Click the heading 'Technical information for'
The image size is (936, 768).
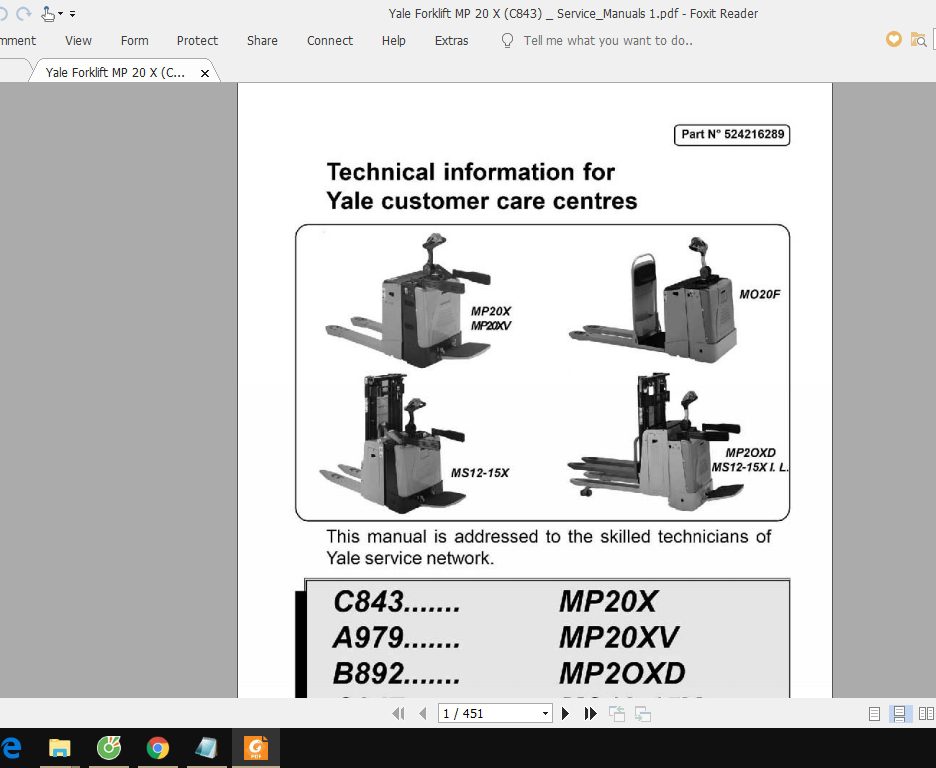[470, 172]
